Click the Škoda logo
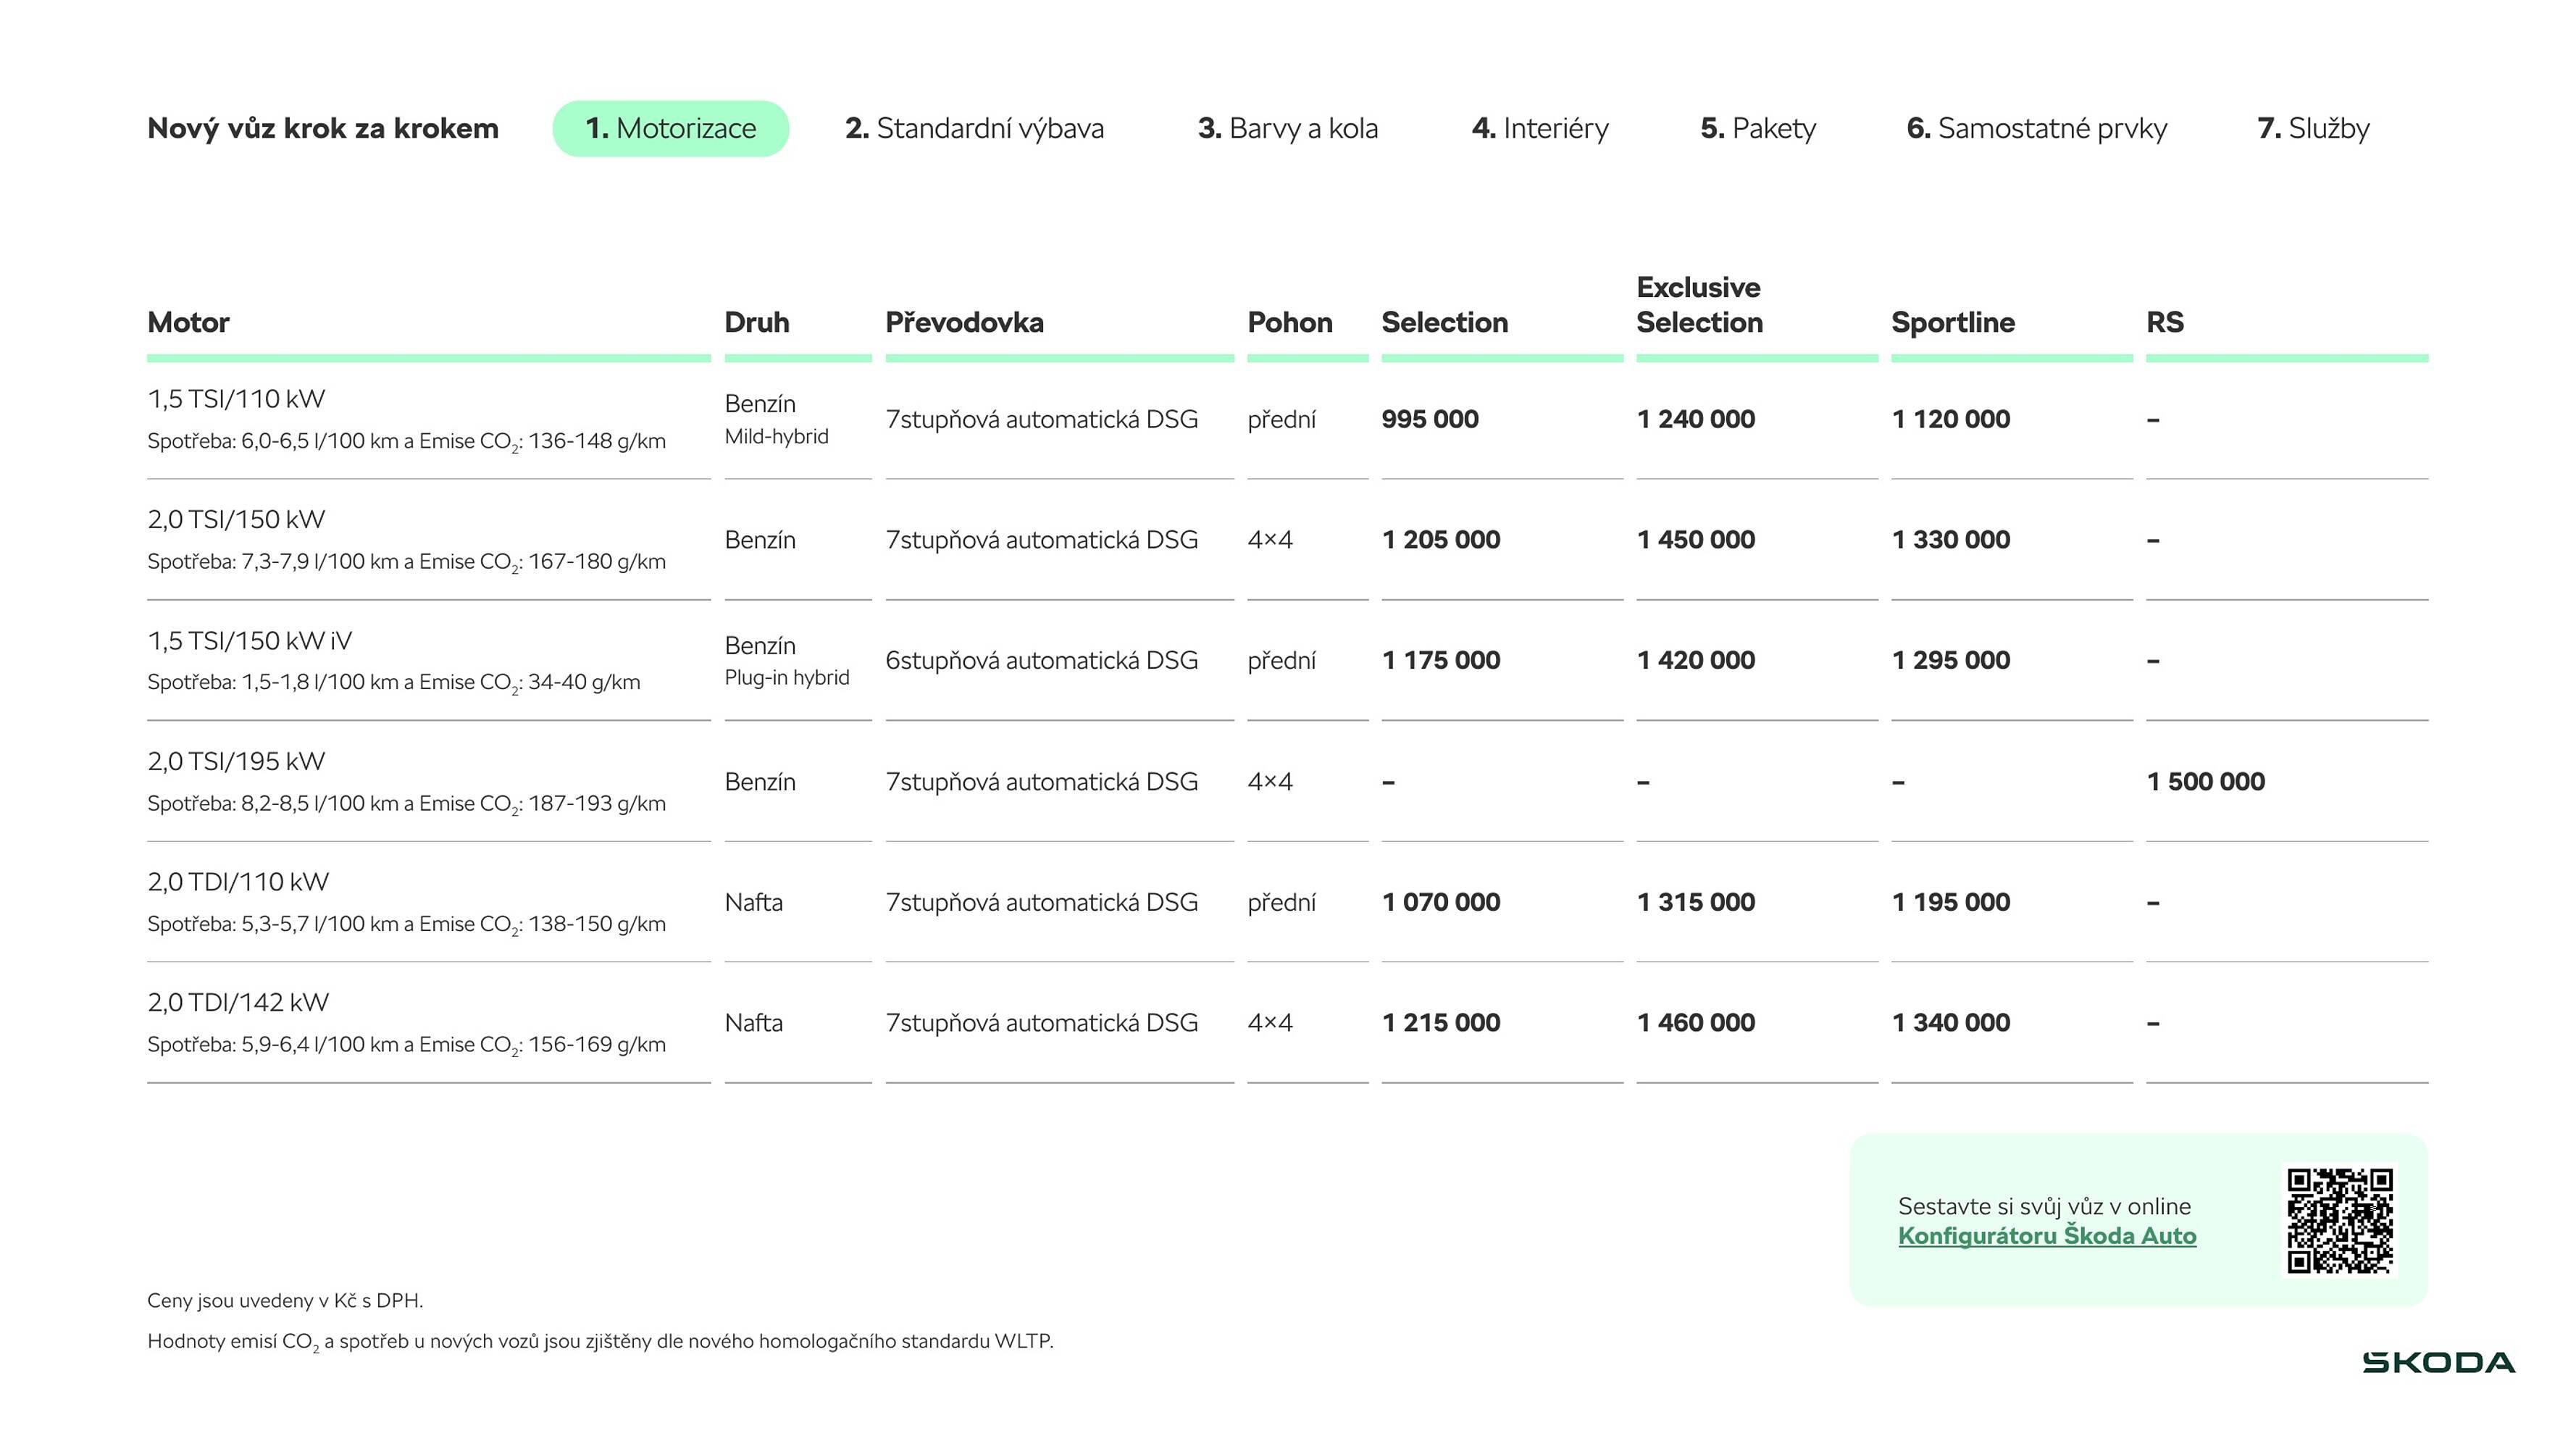Viewport: 2576px width, 1449px height. click(2437, 1362)
